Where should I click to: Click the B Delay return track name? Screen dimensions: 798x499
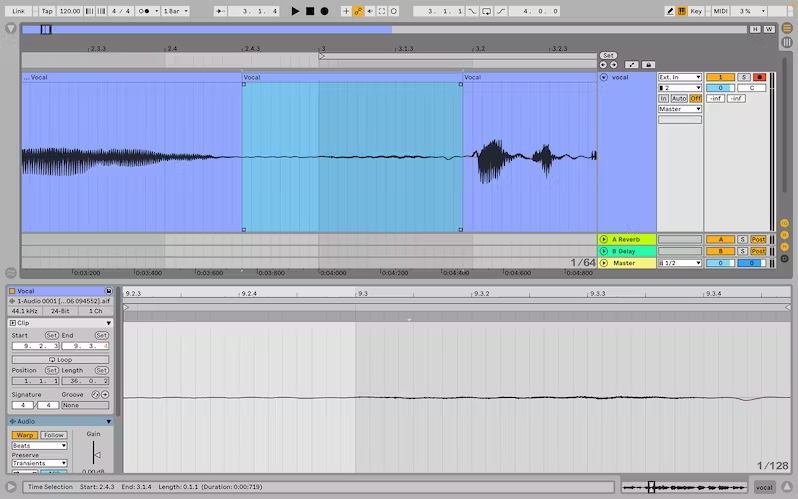coord(623,251)
